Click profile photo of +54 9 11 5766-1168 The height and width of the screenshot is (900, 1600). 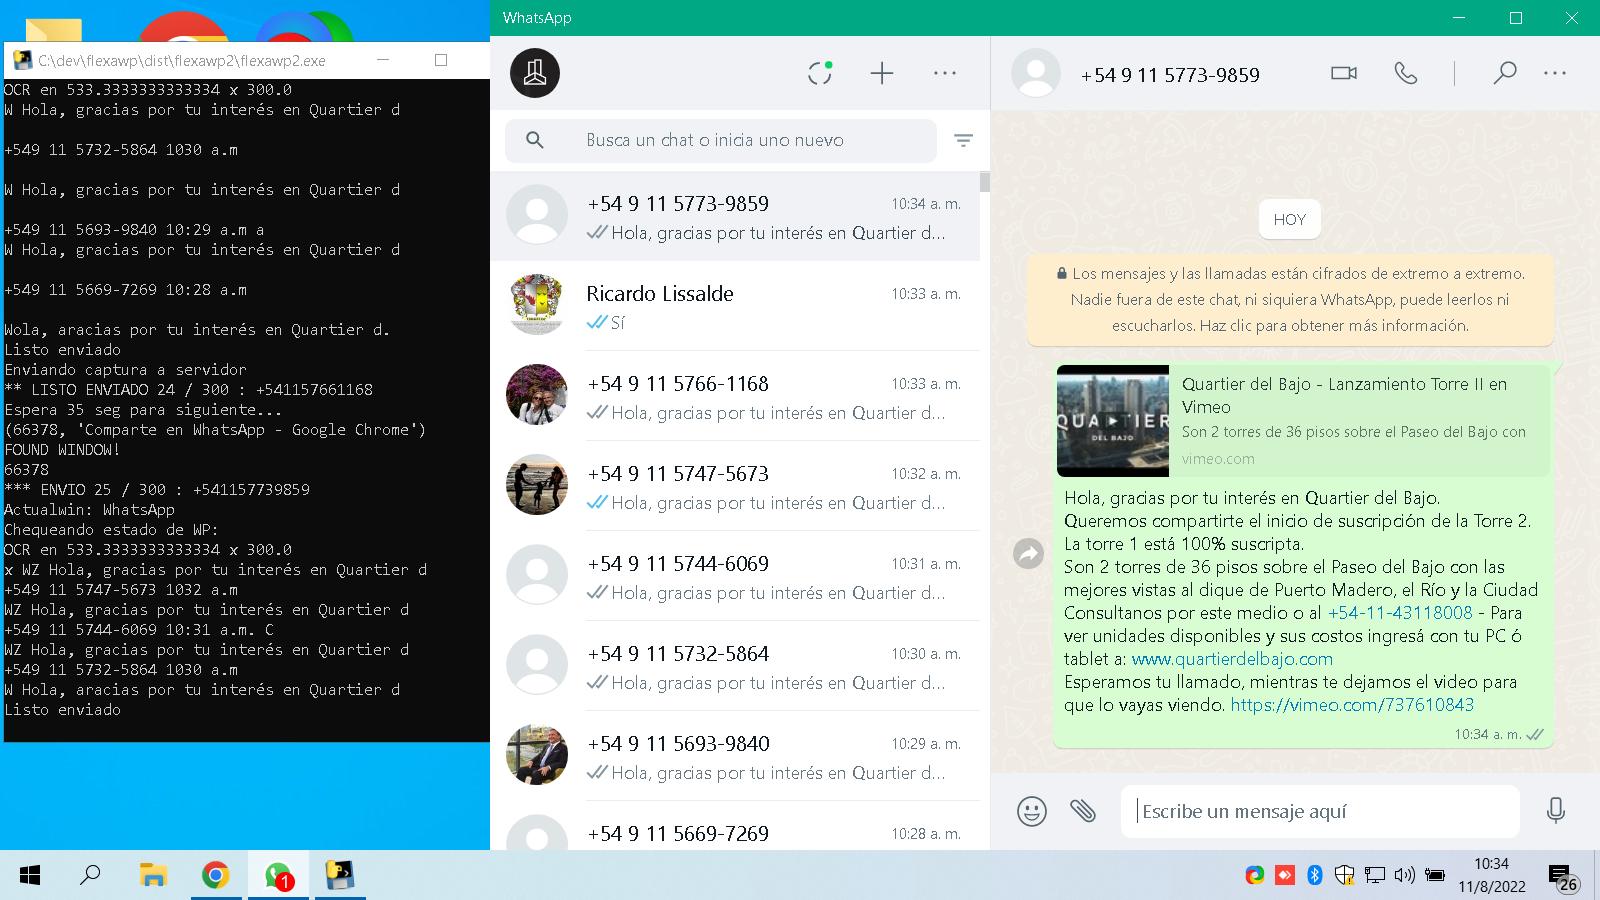tap(537, 394)
